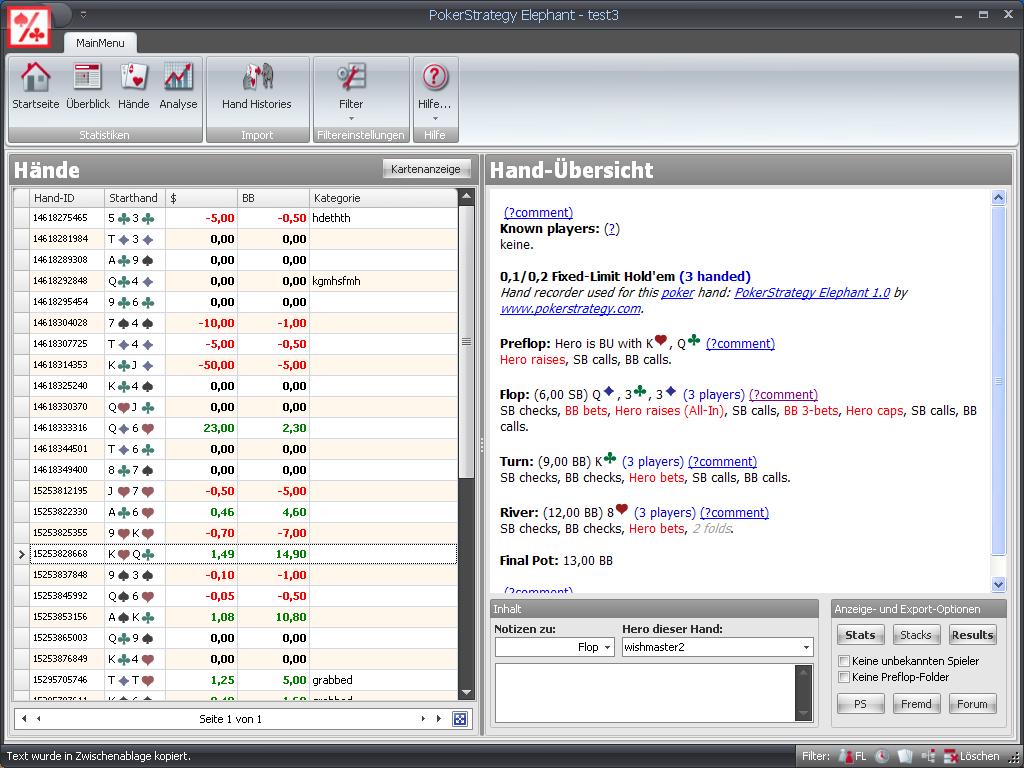
Task: Click the Hände list scroll down arrow
Action: (x=466, y=692)
